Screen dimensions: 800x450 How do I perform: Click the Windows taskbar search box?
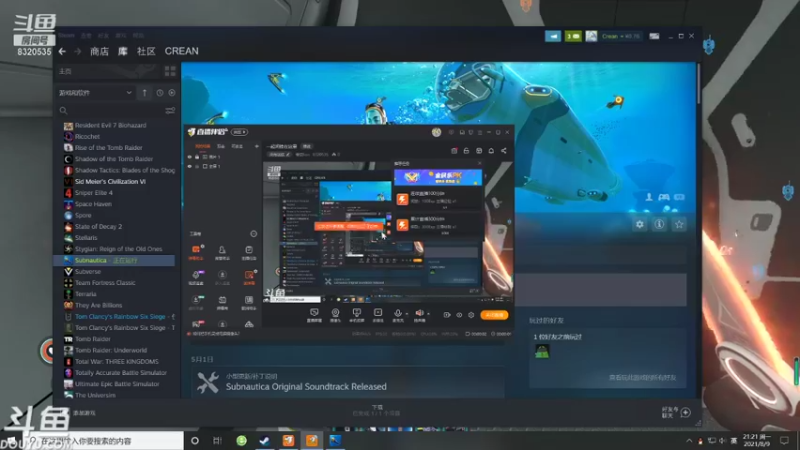104,440
